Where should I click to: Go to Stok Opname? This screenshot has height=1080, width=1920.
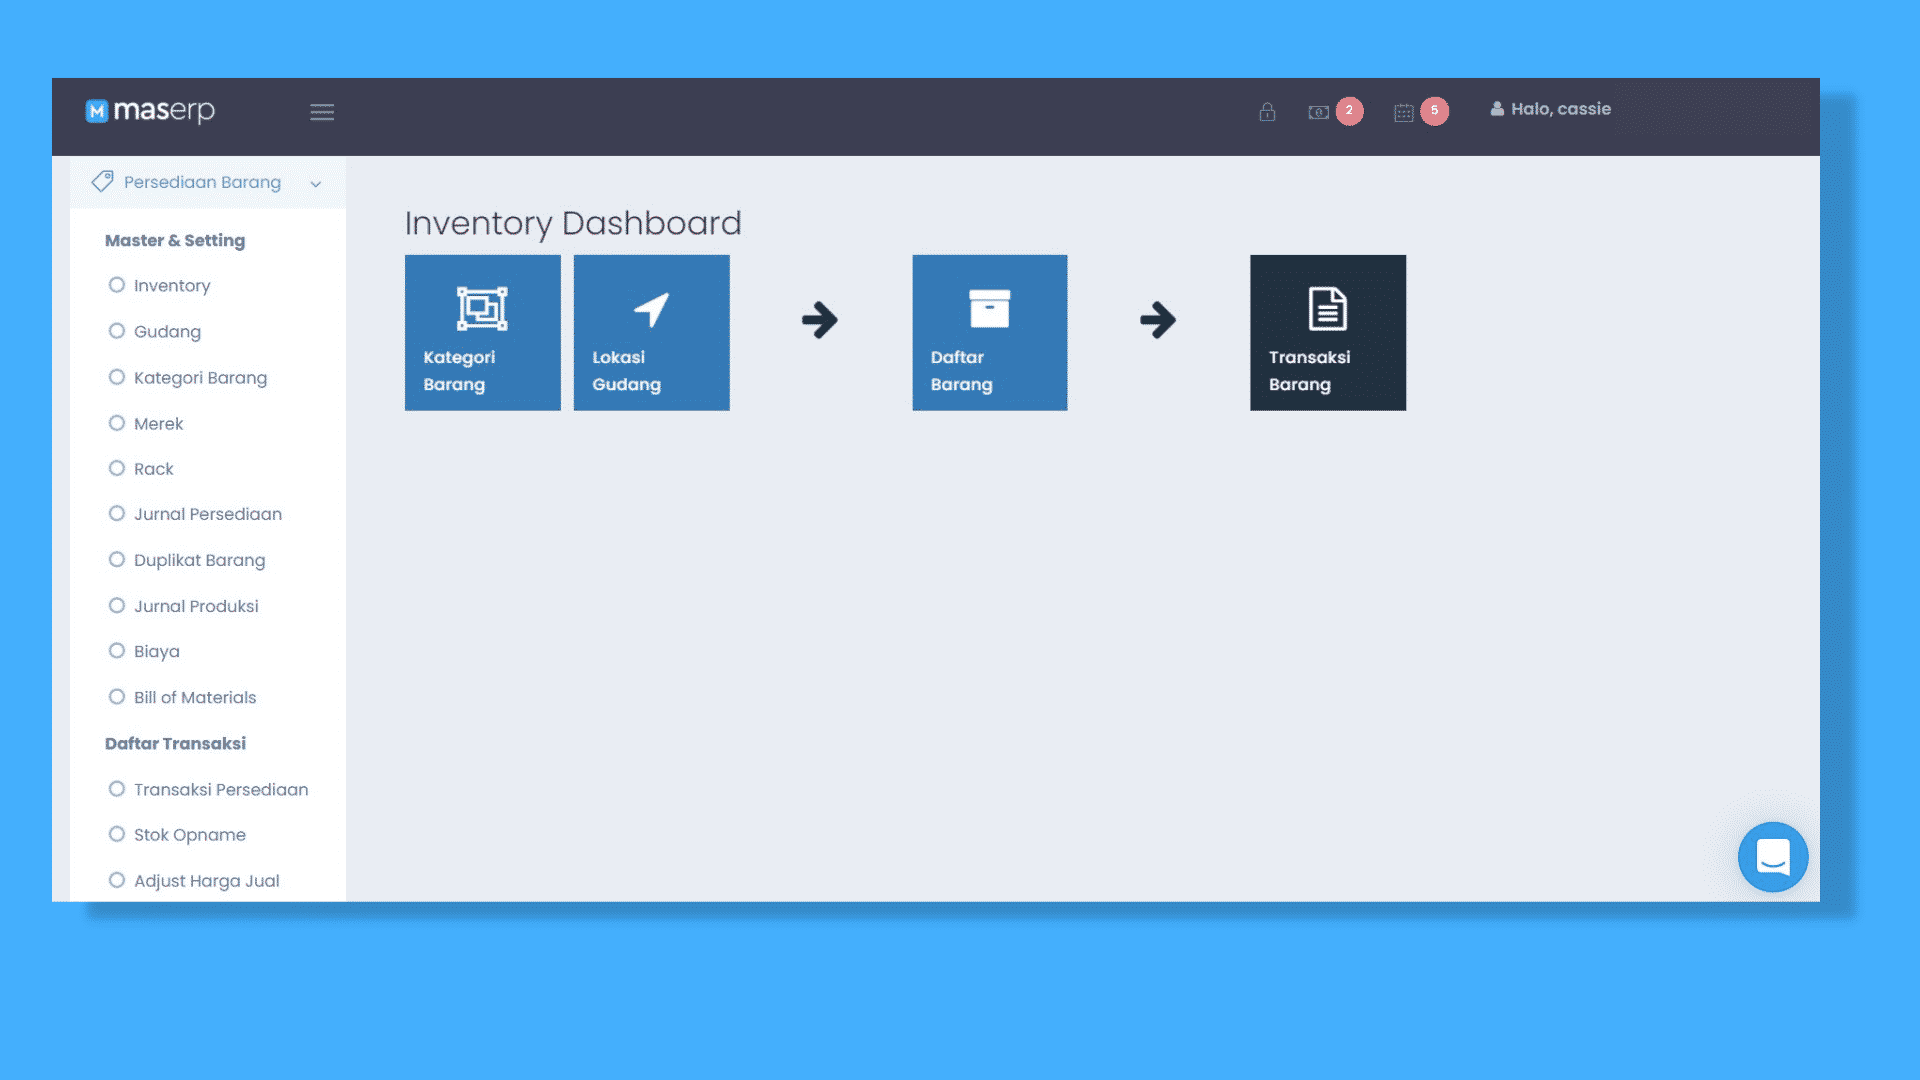pos(189,835)
